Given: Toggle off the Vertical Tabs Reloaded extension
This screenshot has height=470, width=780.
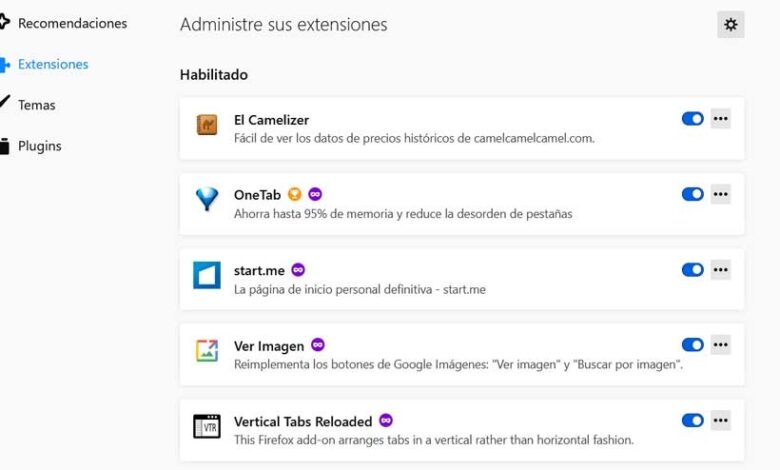Looking at the screenshot, I should (692, 421).
